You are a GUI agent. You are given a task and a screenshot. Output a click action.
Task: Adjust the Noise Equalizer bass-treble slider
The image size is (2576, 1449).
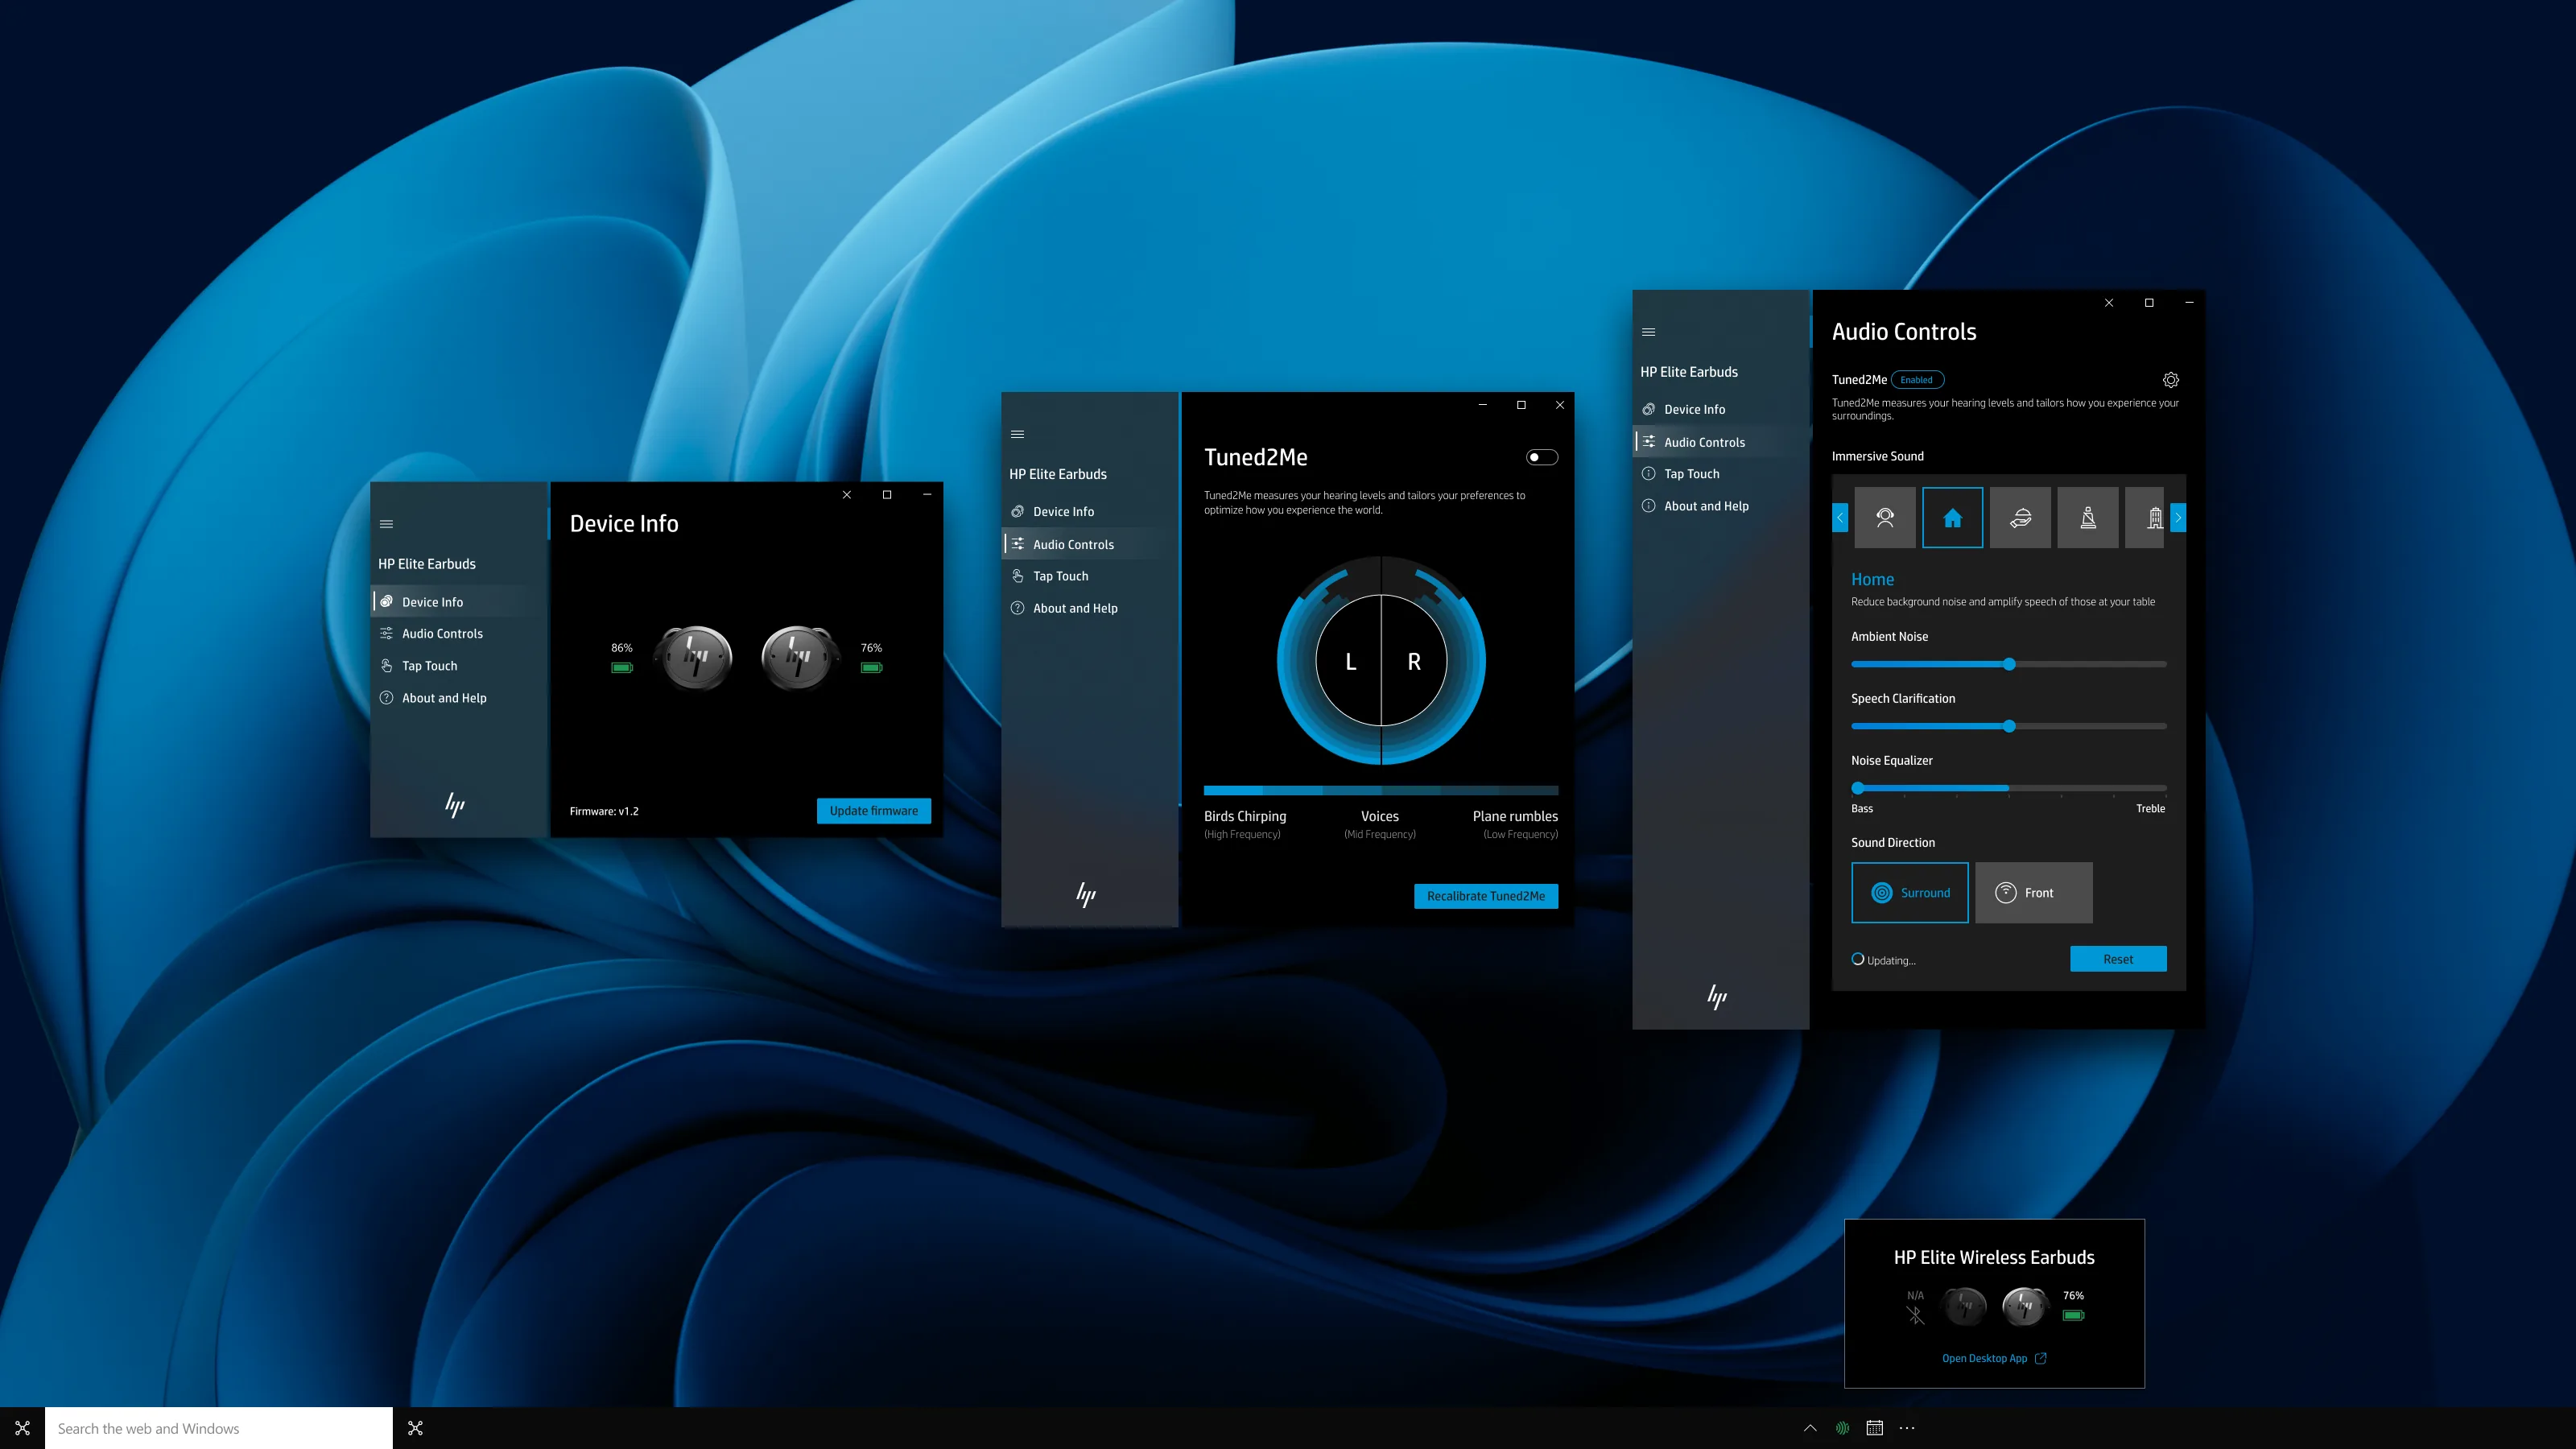pyautogui.click(x=2008, y=788)
